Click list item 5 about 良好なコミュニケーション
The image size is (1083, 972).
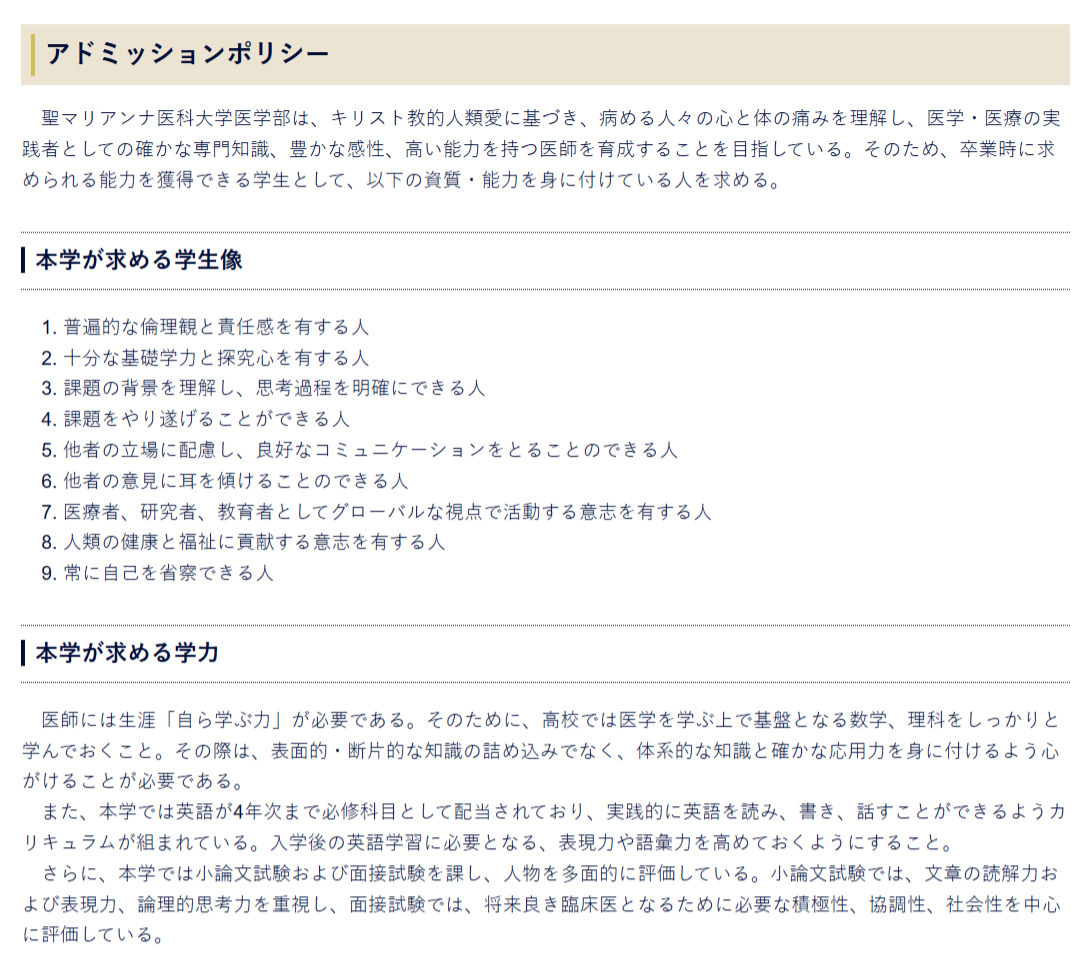tap(370, 450)
